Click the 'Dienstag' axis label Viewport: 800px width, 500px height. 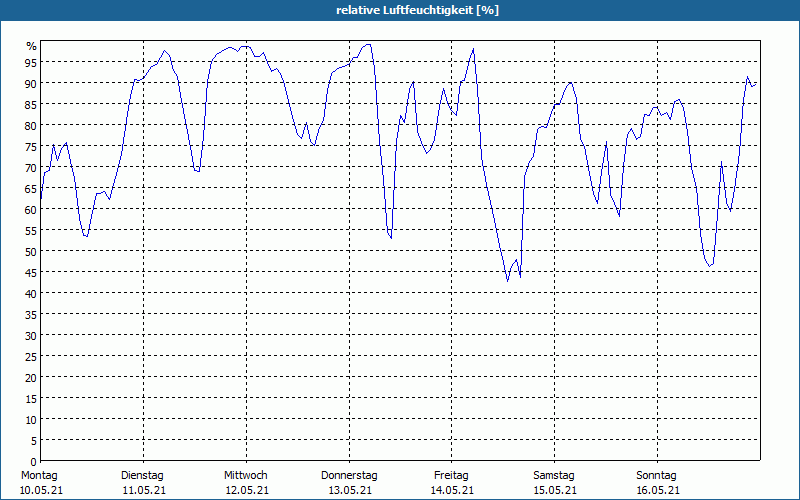click(x=142, y=475)
